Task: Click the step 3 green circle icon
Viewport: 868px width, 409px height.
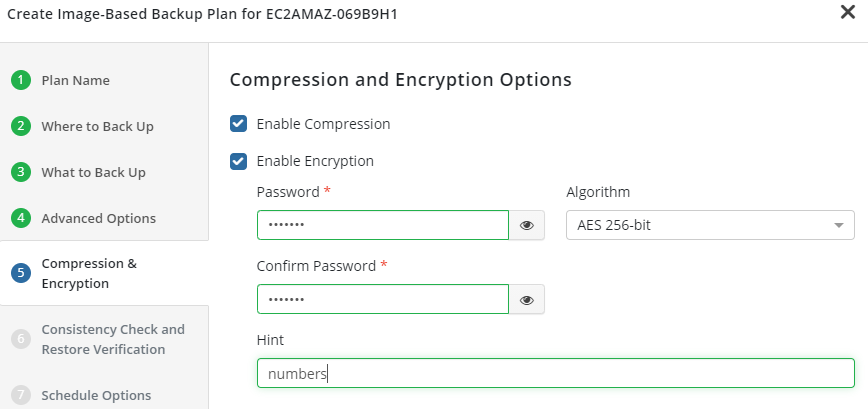Action: coord(21,172)
